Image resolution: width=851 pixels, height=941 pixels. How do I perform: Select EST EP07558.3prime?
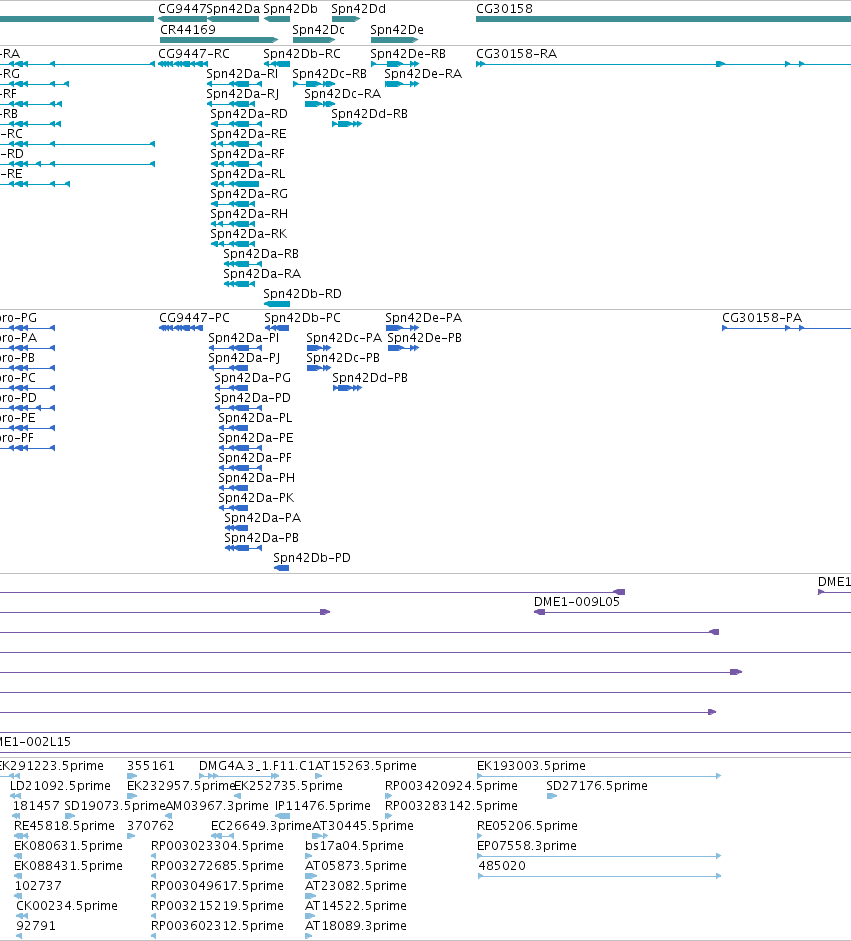[599, 856]
